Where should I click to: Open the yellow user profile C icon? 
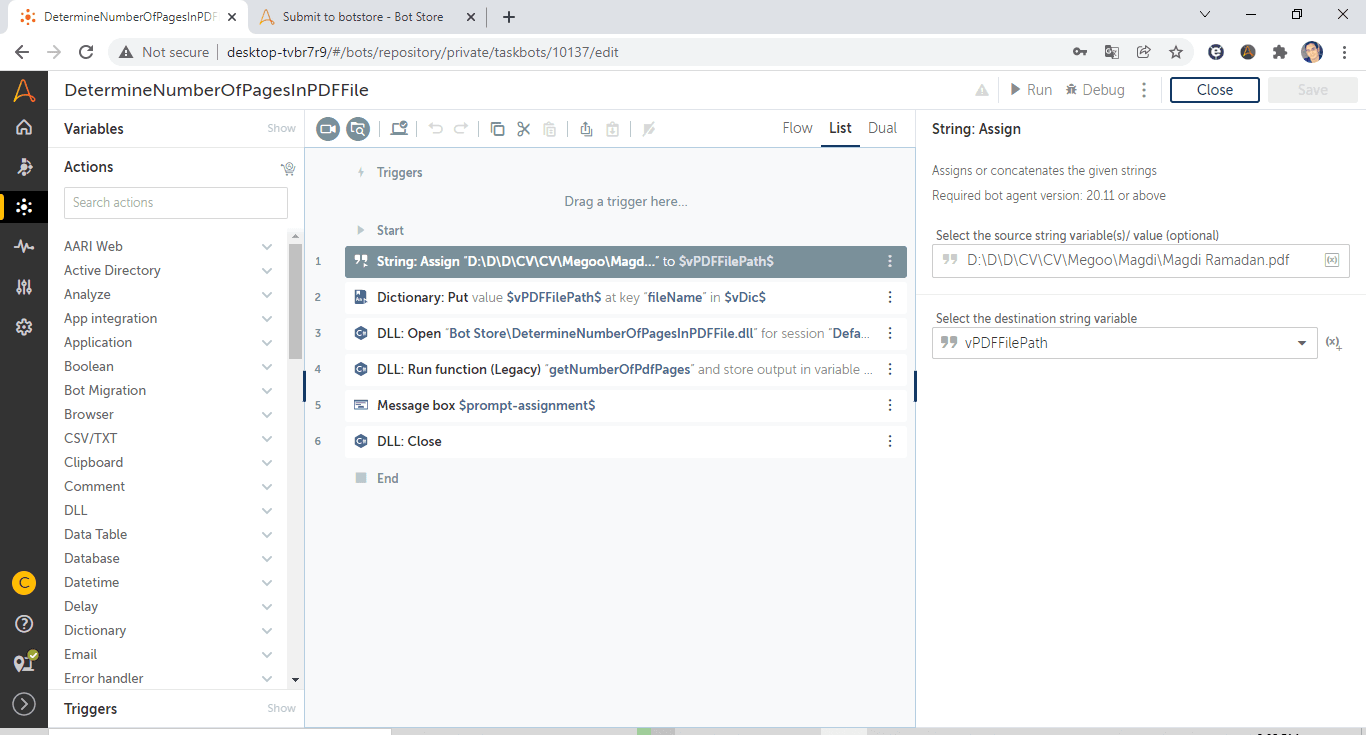24,583
